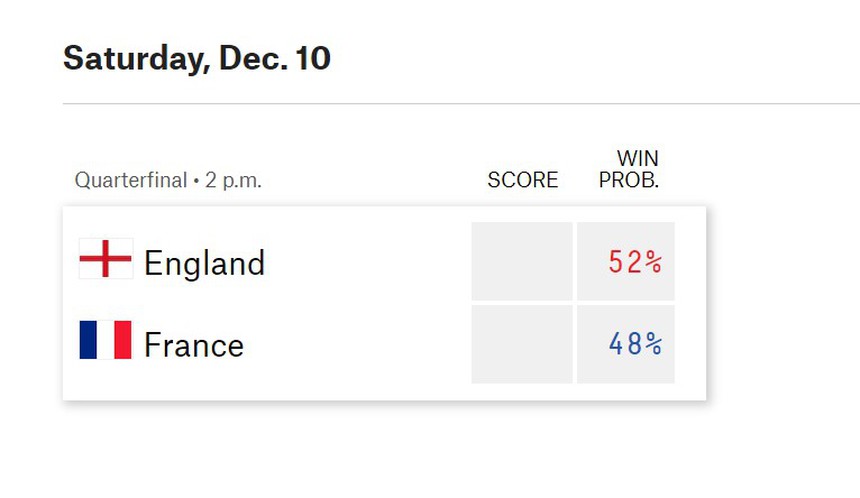Click the France tricolor flag icon
This screenshot has width=860, height=498.
point(105,340)
